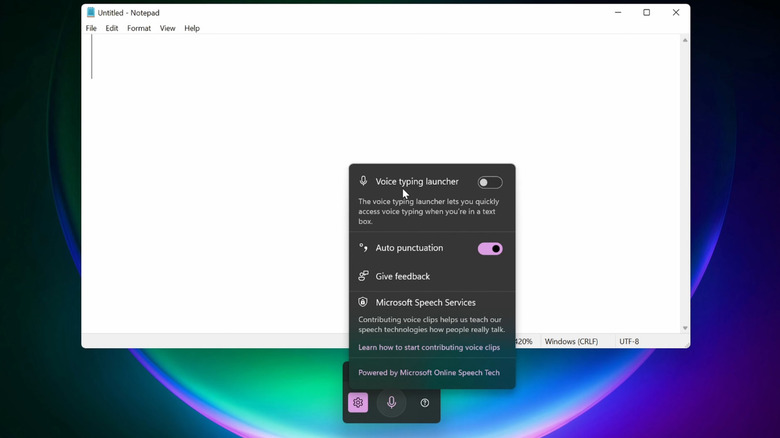Disable the Auto punctuation toggle
The height and width of the screenshot is (438, 780).
coord(490,249)
